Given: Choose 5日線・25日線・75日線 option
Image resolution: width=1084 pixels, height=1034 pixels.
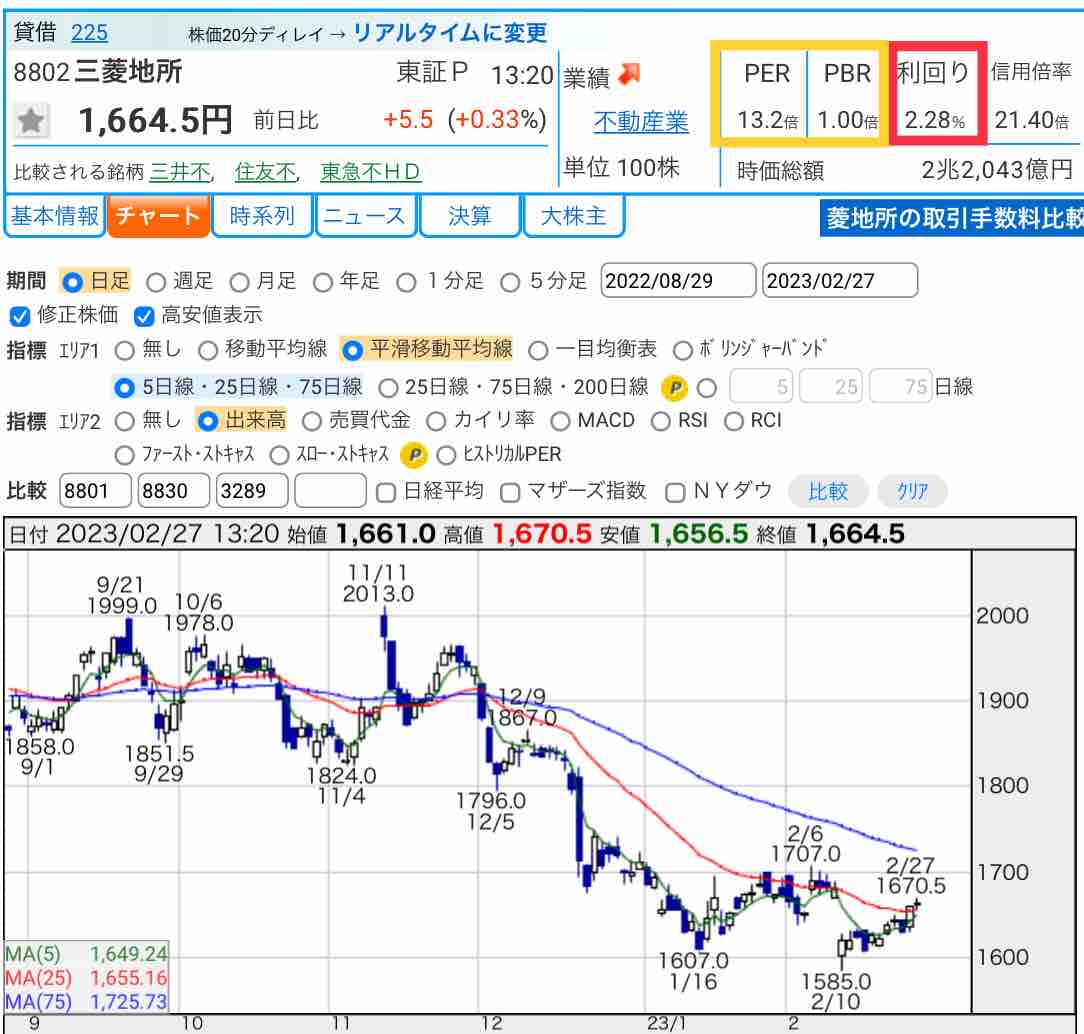Looking at the screenshot, I should 124,388.
